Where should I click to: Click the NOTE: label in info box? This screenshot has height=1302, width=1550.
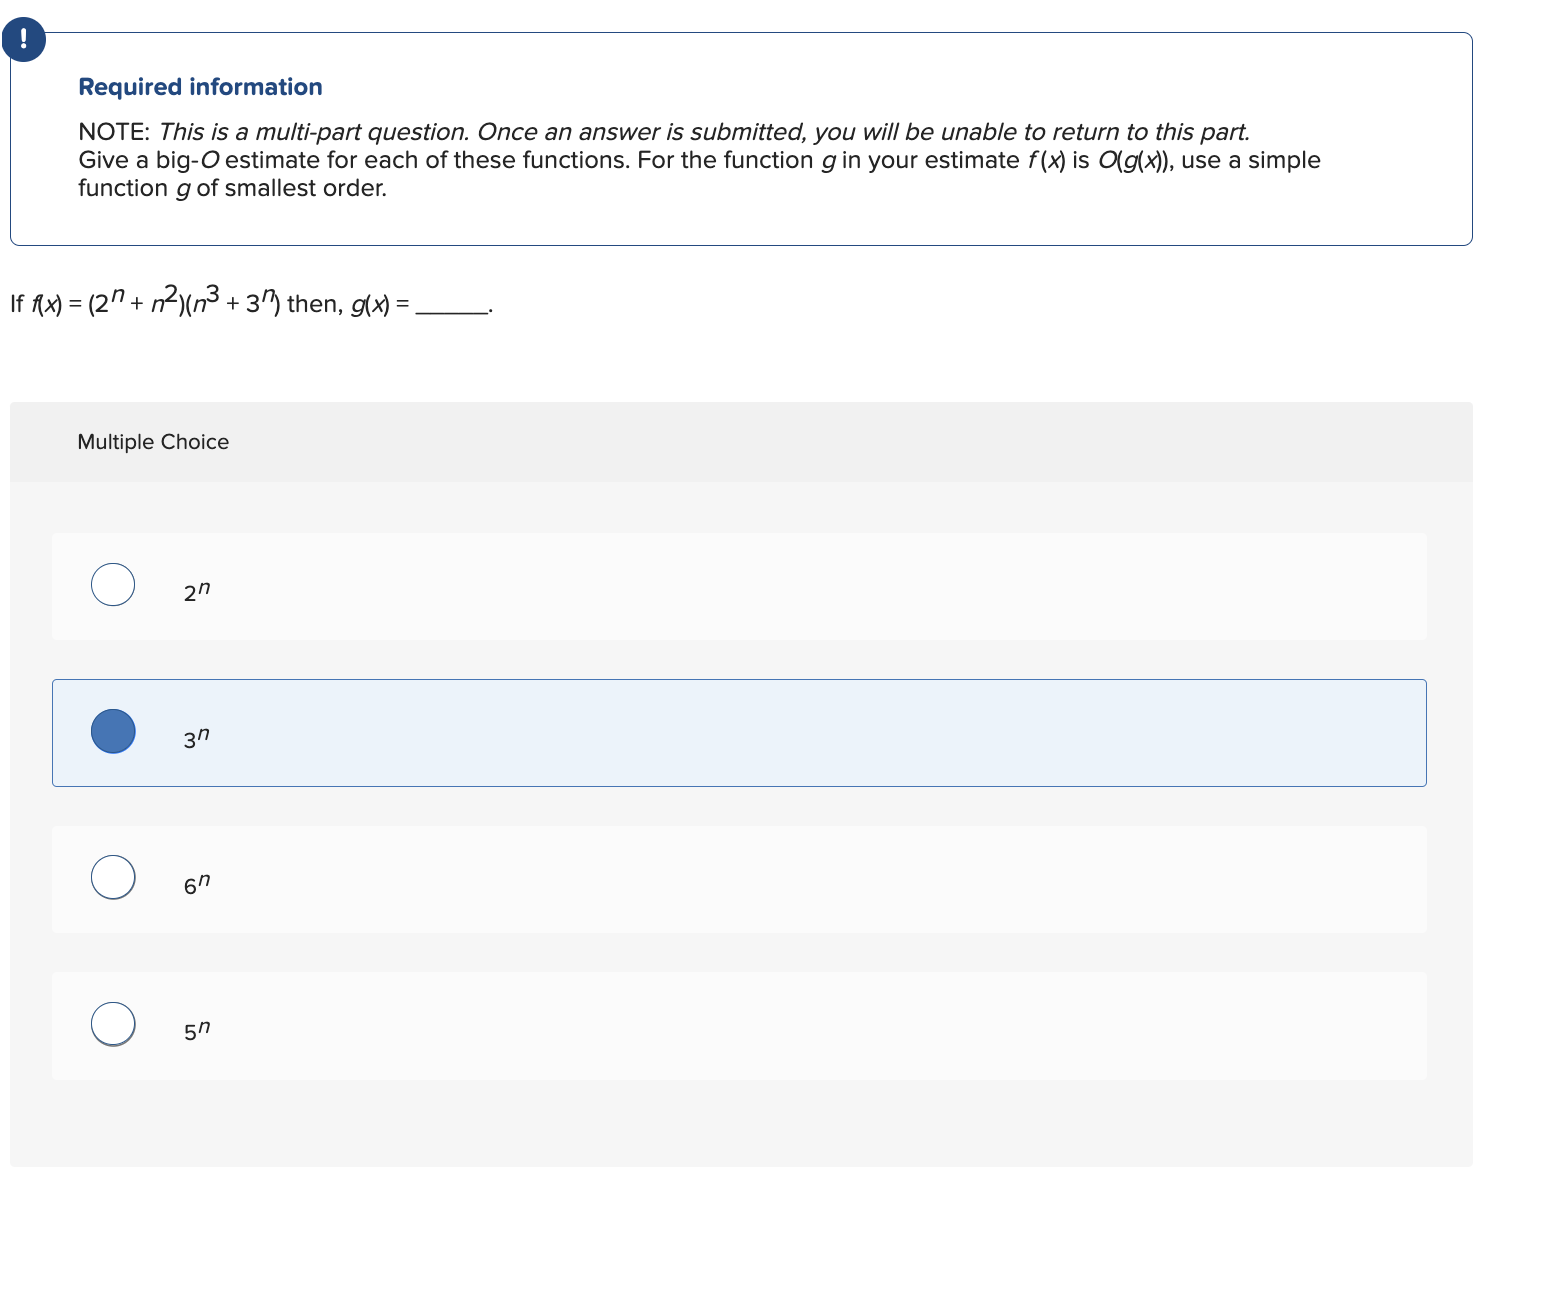tap(114, 132)
